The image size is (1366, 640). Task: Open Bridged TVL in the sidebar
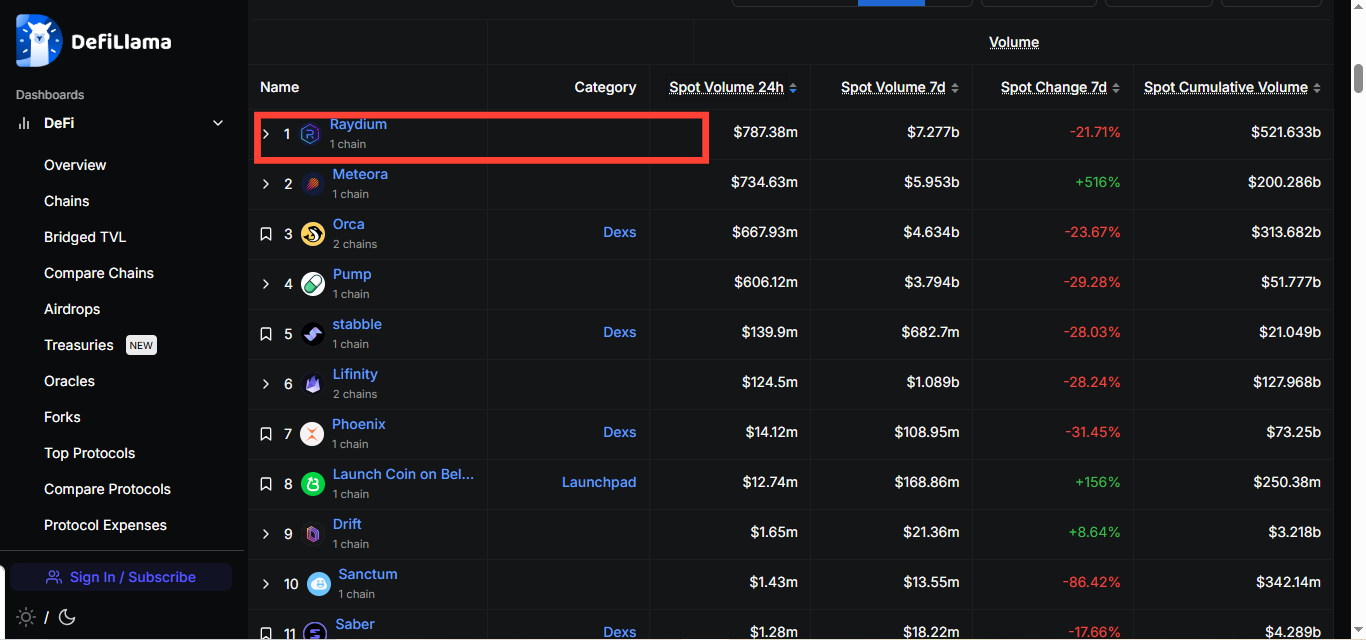coord(85,237)
